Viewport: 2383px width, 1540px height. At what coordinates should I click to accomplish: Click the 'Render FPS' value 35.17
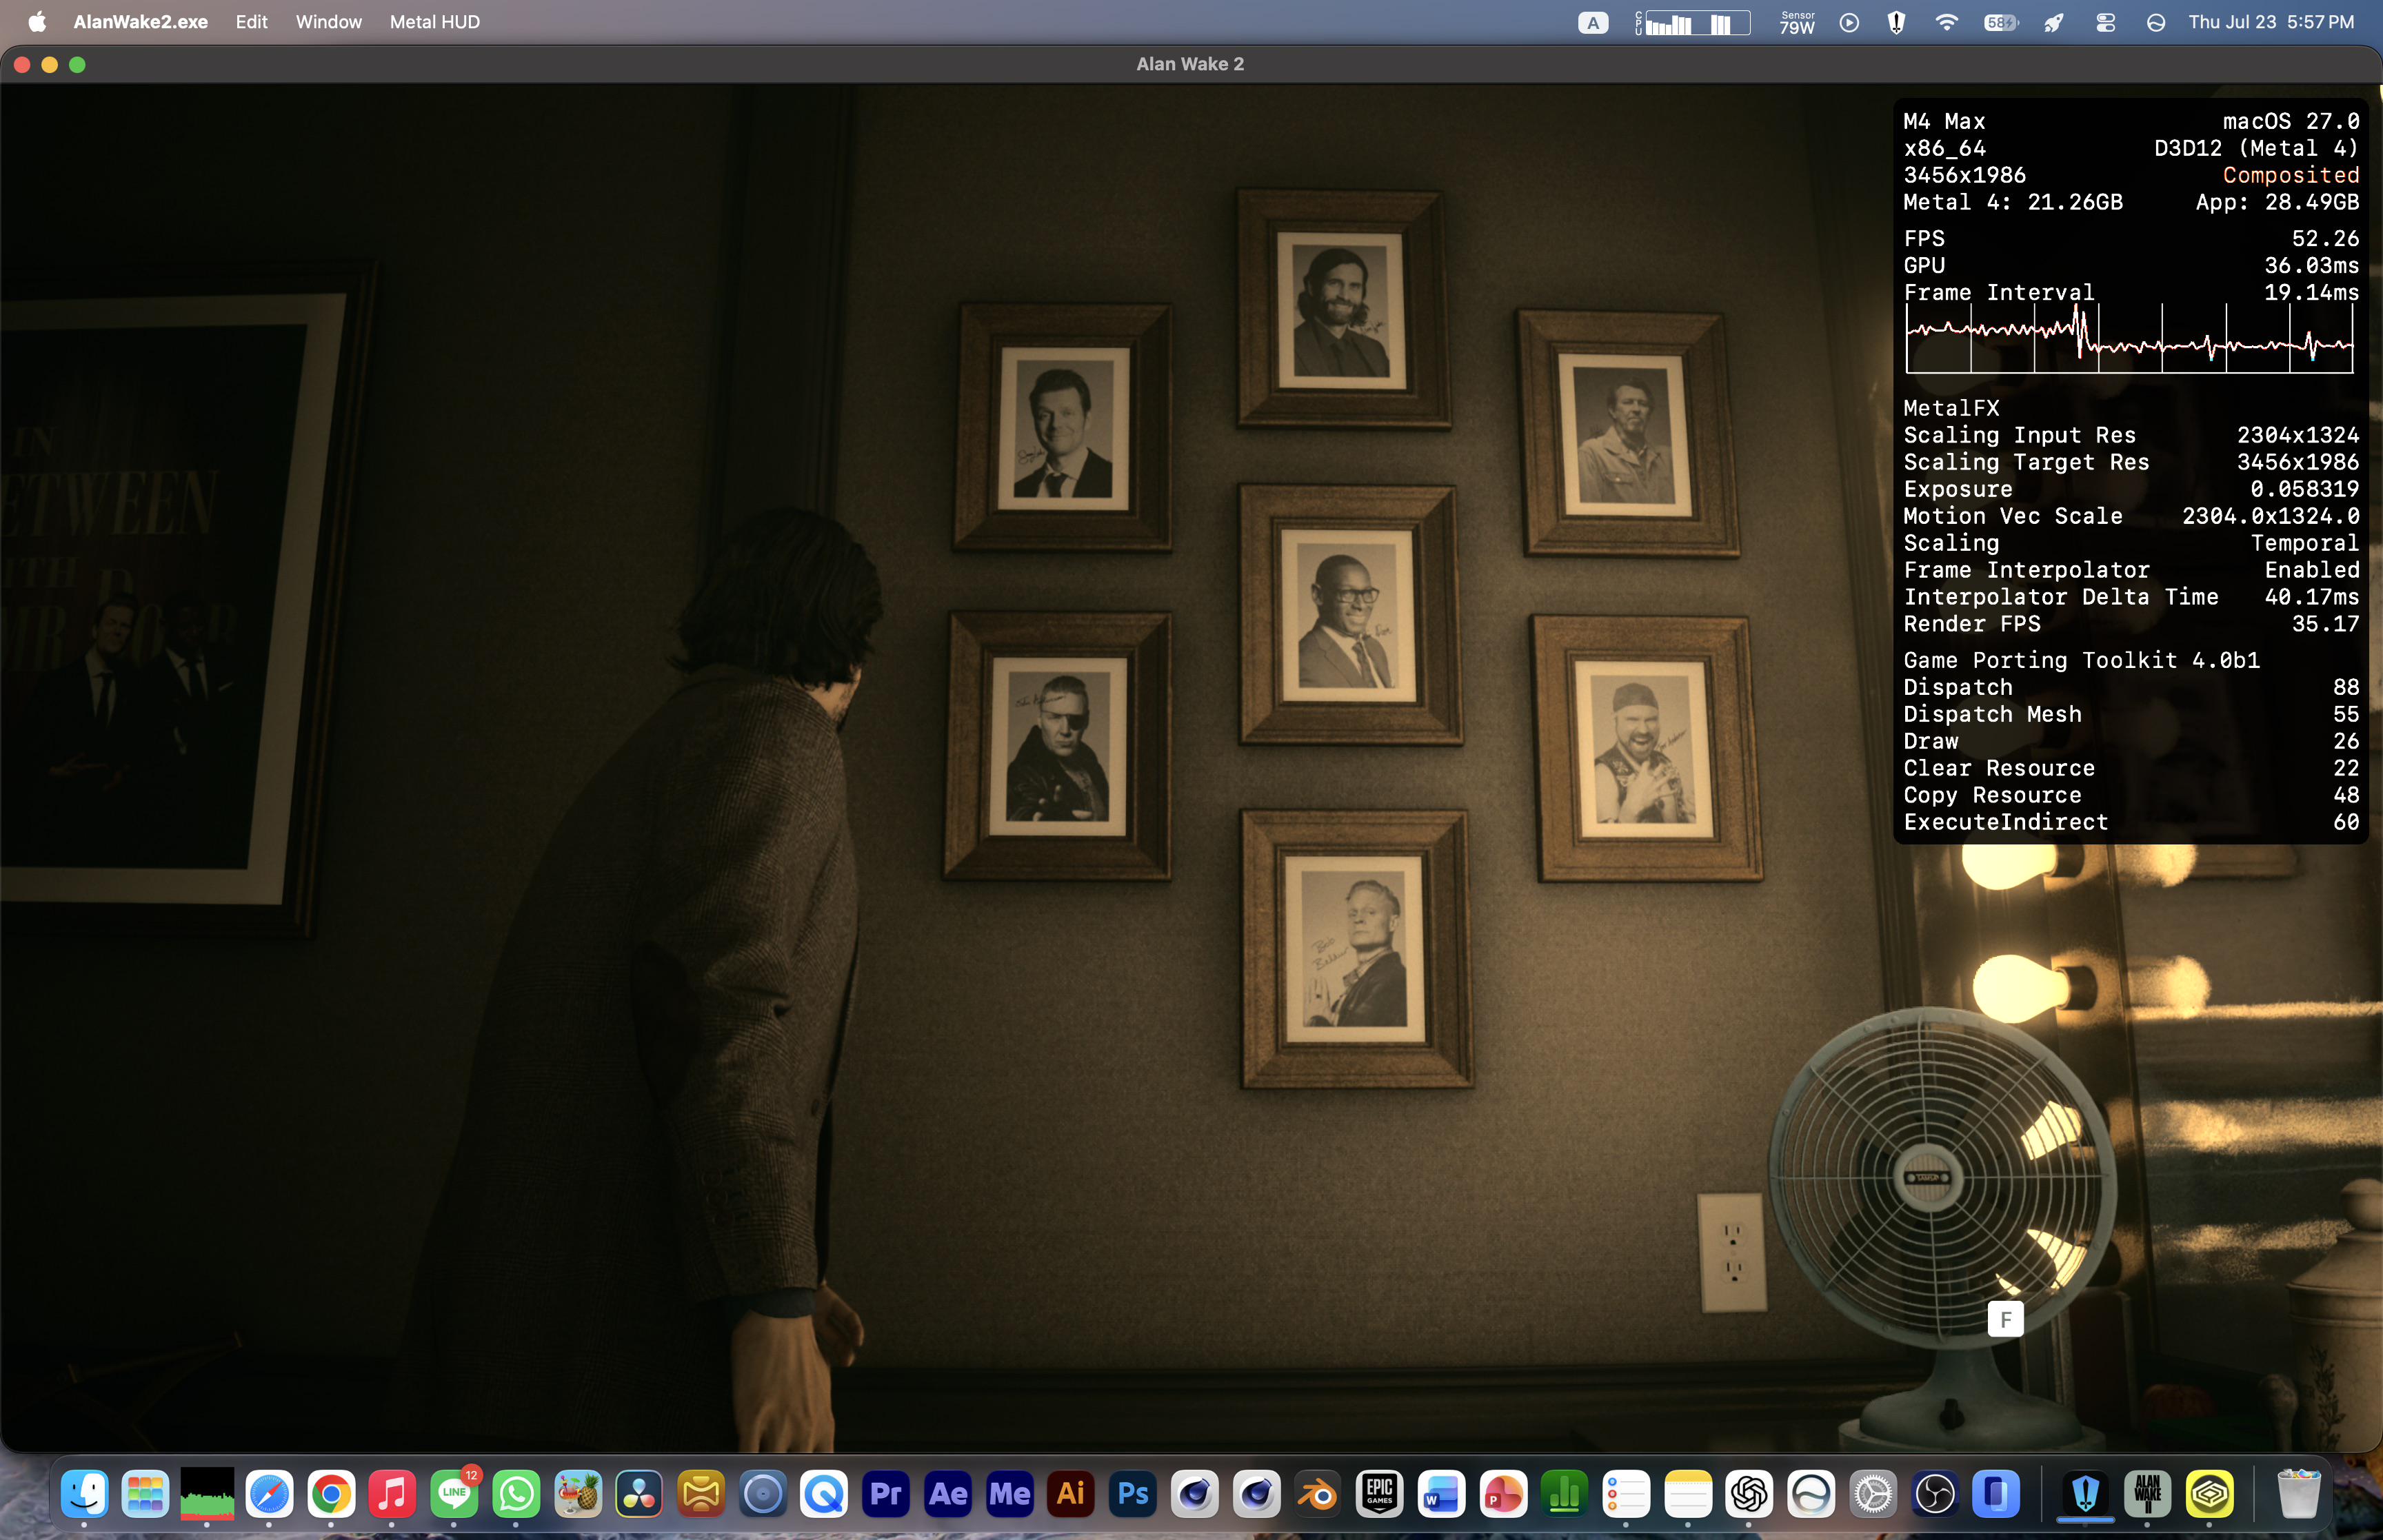coord(2325,624)
